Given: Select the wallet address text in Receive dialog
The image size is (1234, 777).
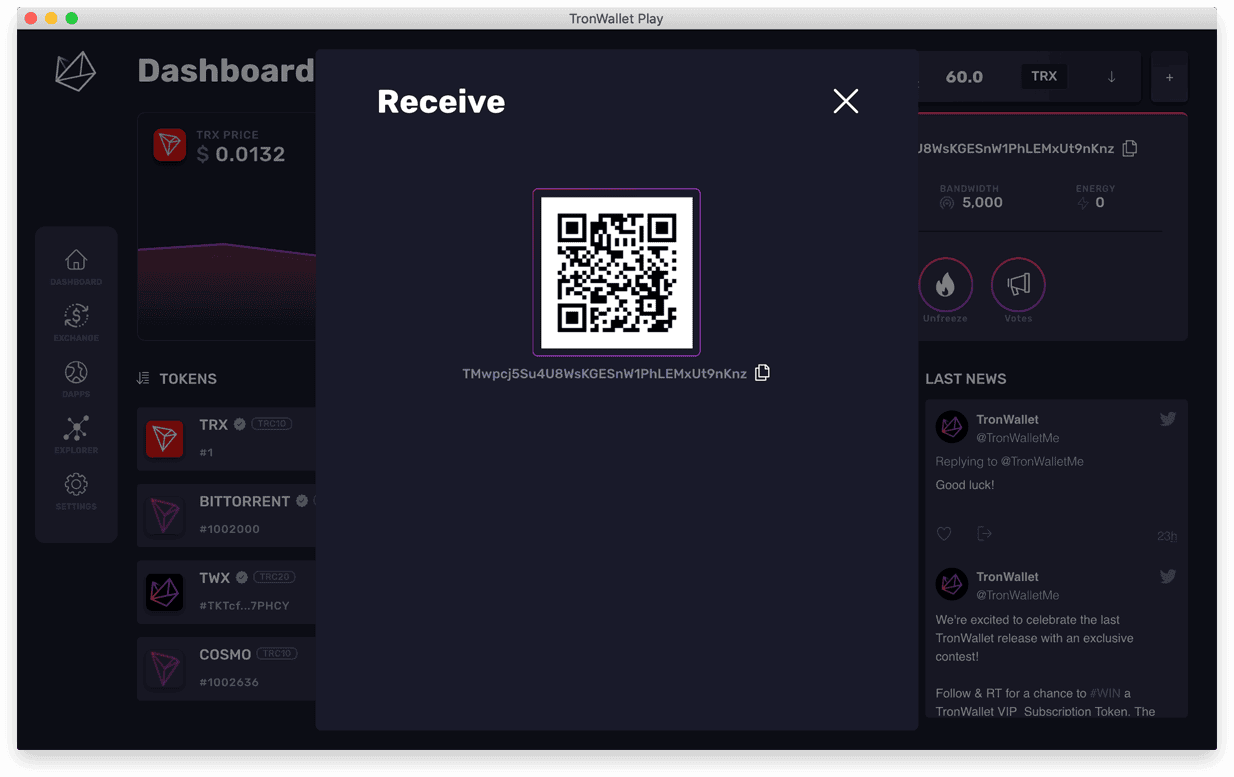Looking at the screenshot, I should click(x=604, y=374).
